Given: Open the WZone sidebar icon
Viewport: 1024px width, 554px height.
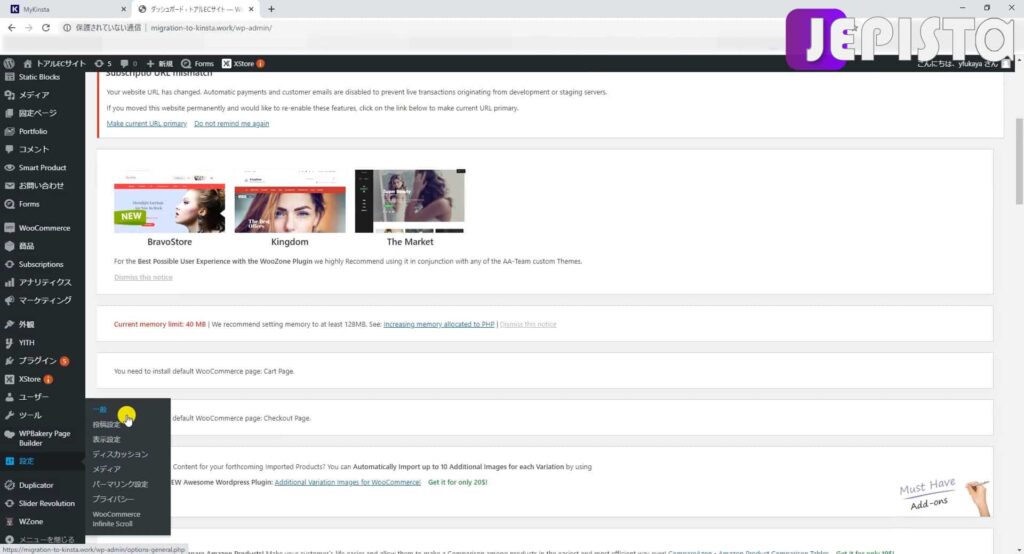Looking at the screenshot, I should point(9,522).
